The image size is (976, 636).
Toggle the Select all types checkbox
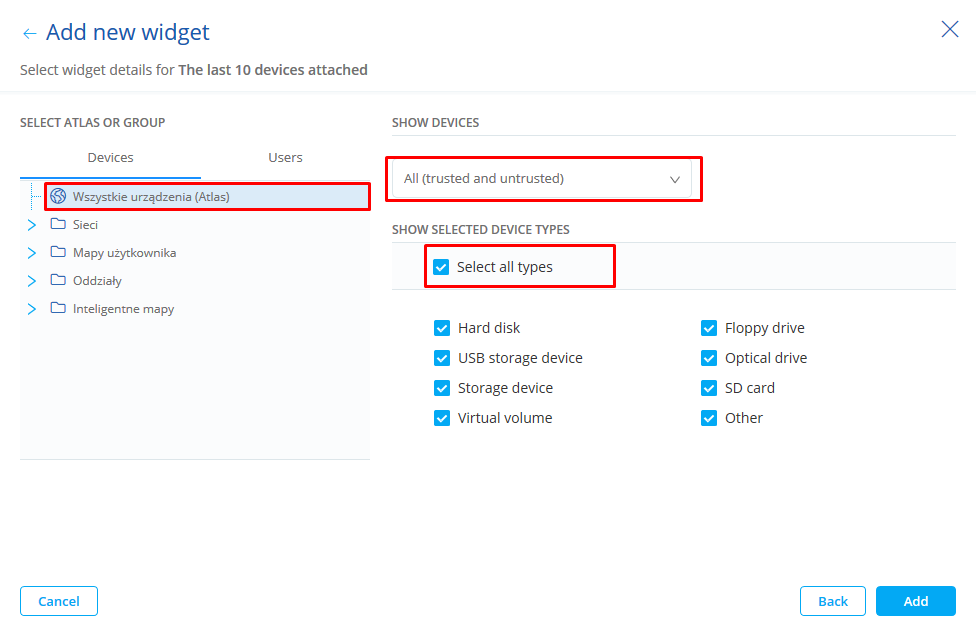pos(441,267)
